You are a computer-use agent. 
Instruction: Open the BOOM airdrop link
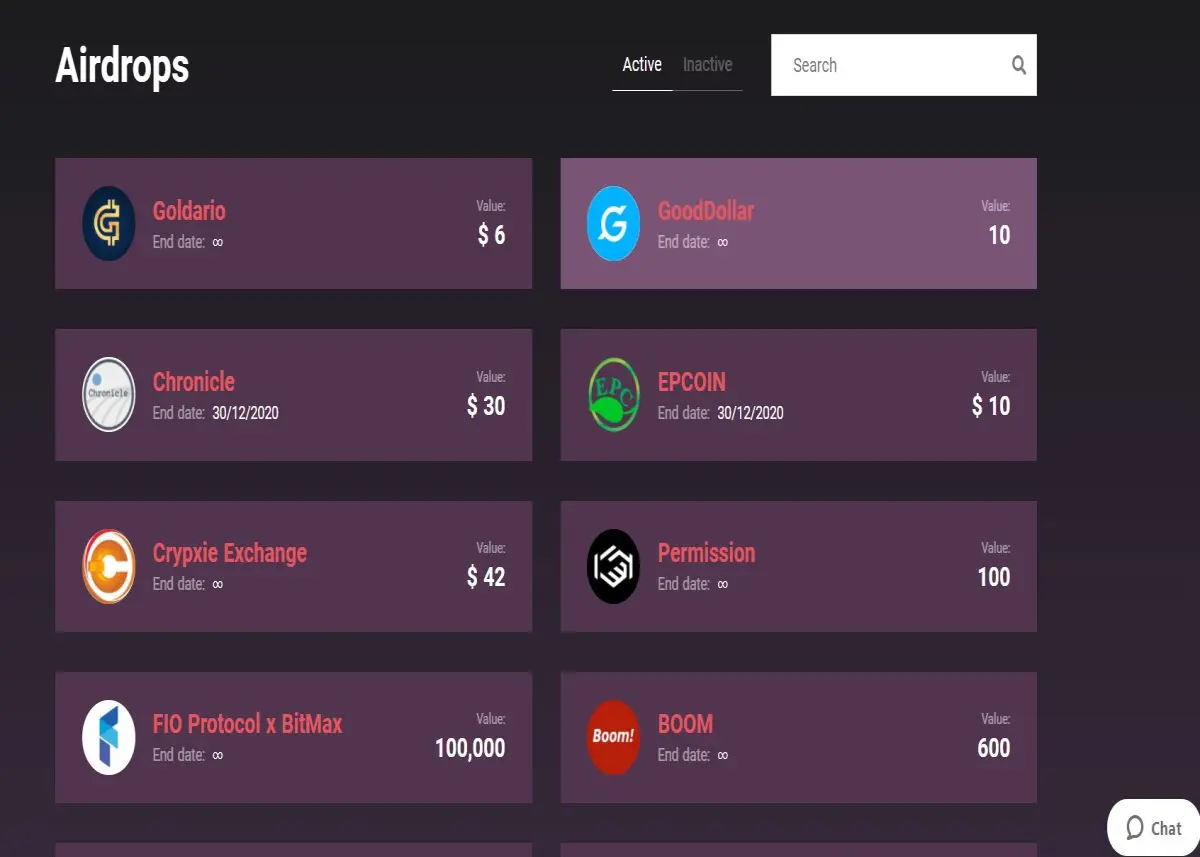tap(685, 724)
